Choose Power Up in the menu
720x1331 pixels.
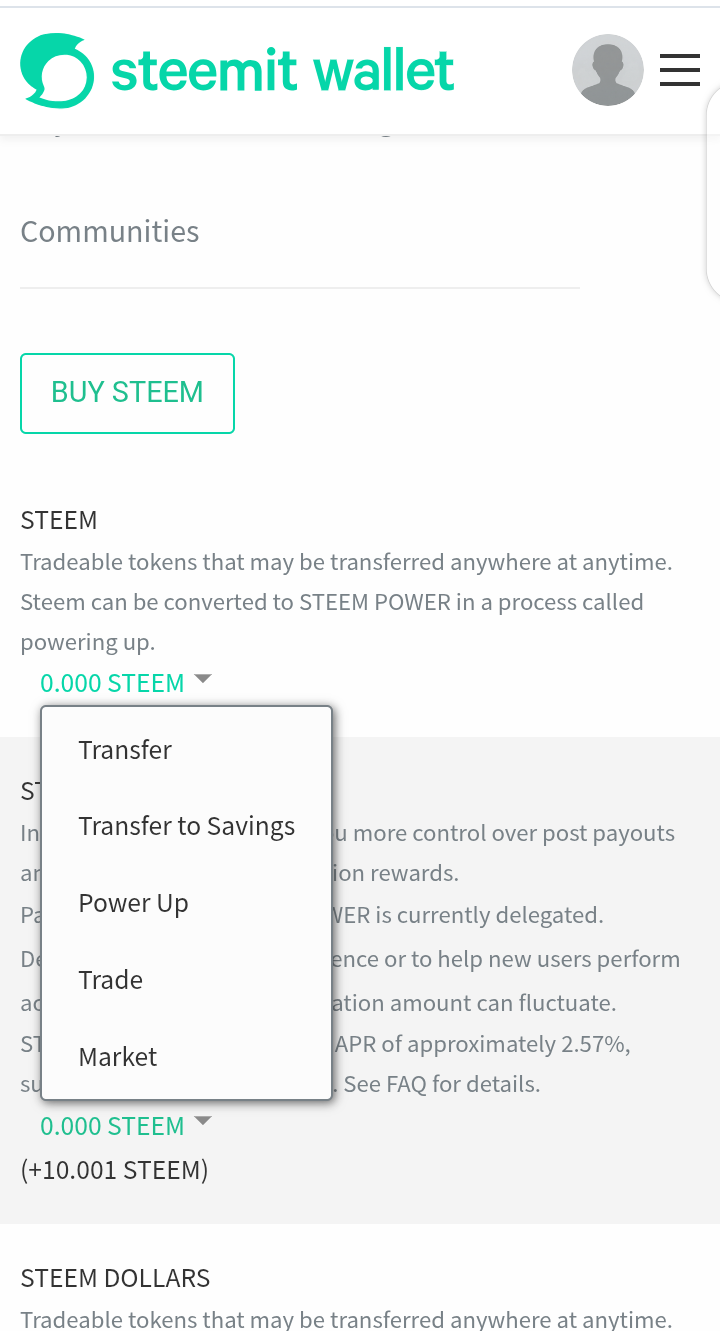coord(133,903)
